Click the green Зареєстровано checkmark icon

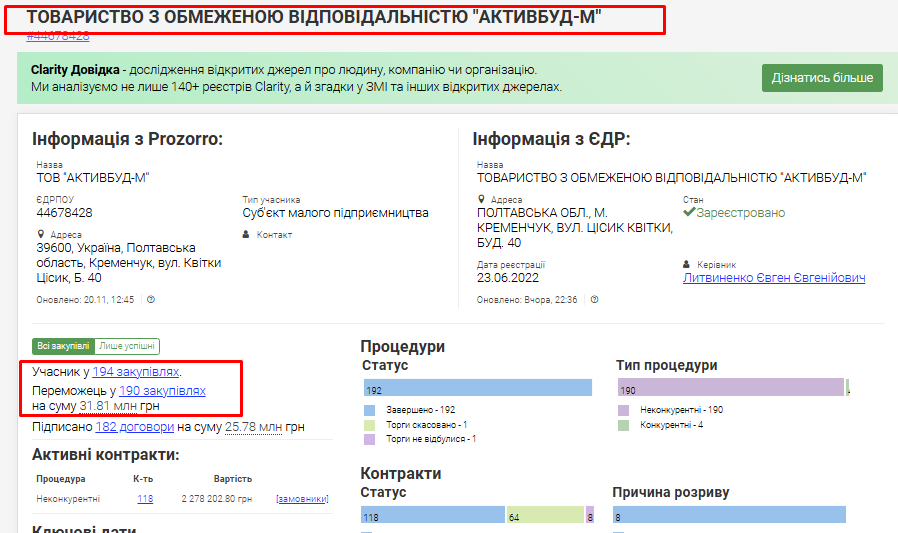point(689,213)
